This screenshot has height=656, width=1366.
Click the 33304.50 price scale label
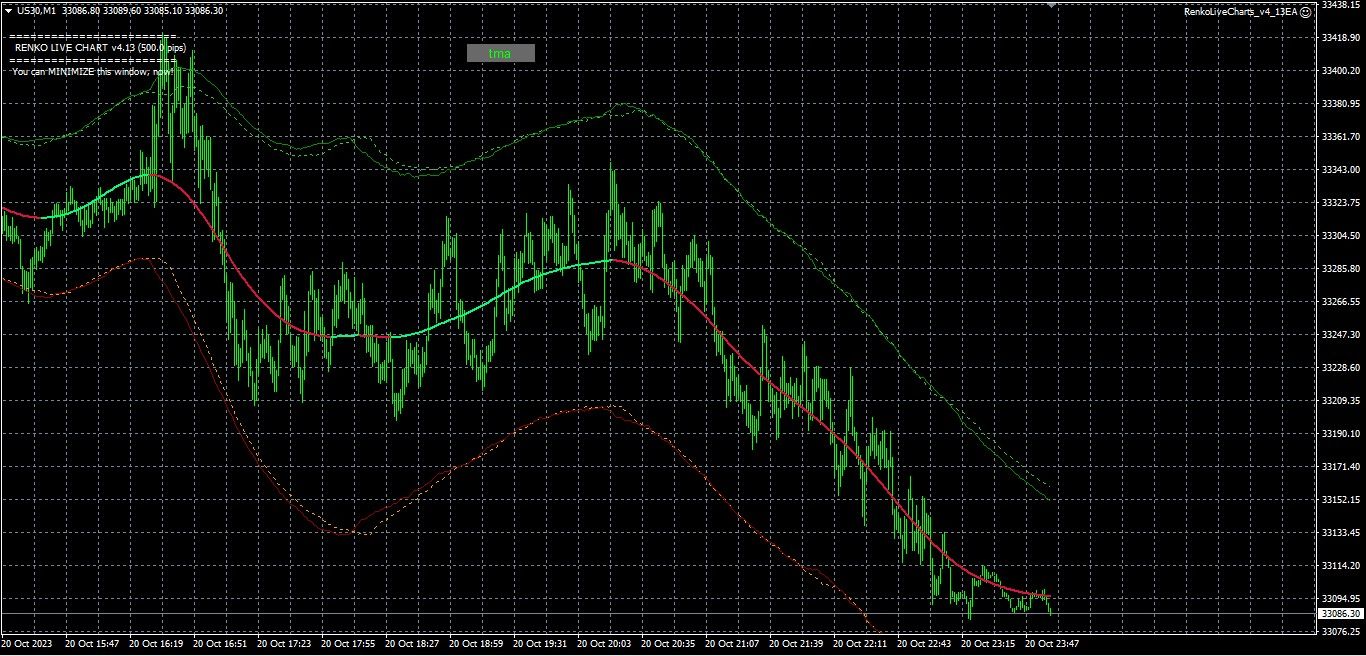pyautogui.click(x=1340, y=236)
